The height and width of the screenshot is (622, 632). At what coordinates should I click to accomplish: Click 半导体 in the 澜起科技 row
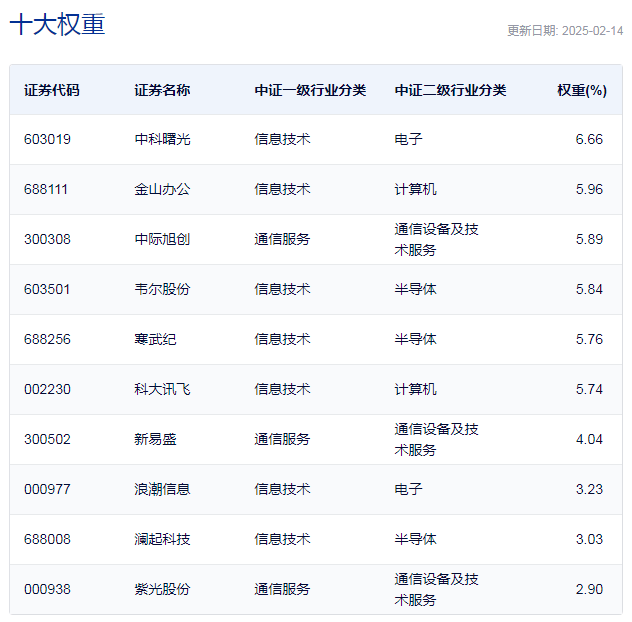pos(416,539)
